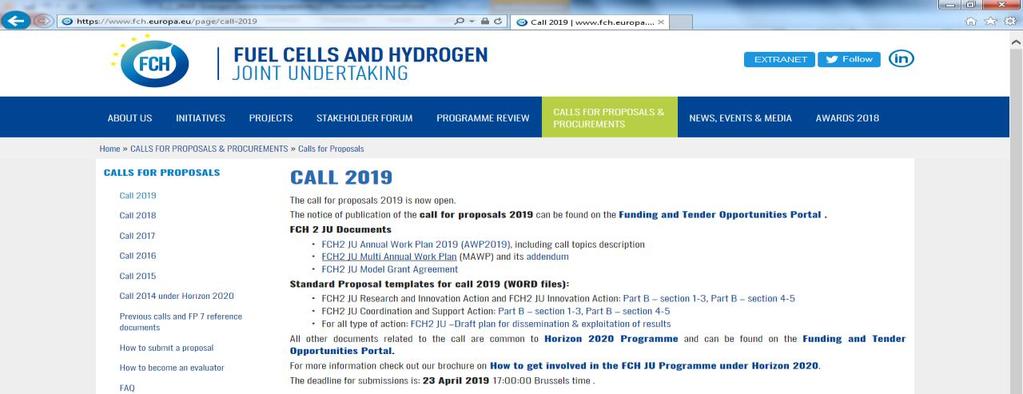This screenshot has height=394, width=1023.
Task: Select Call 2016 in the sidebar
Action: point(138,256)
